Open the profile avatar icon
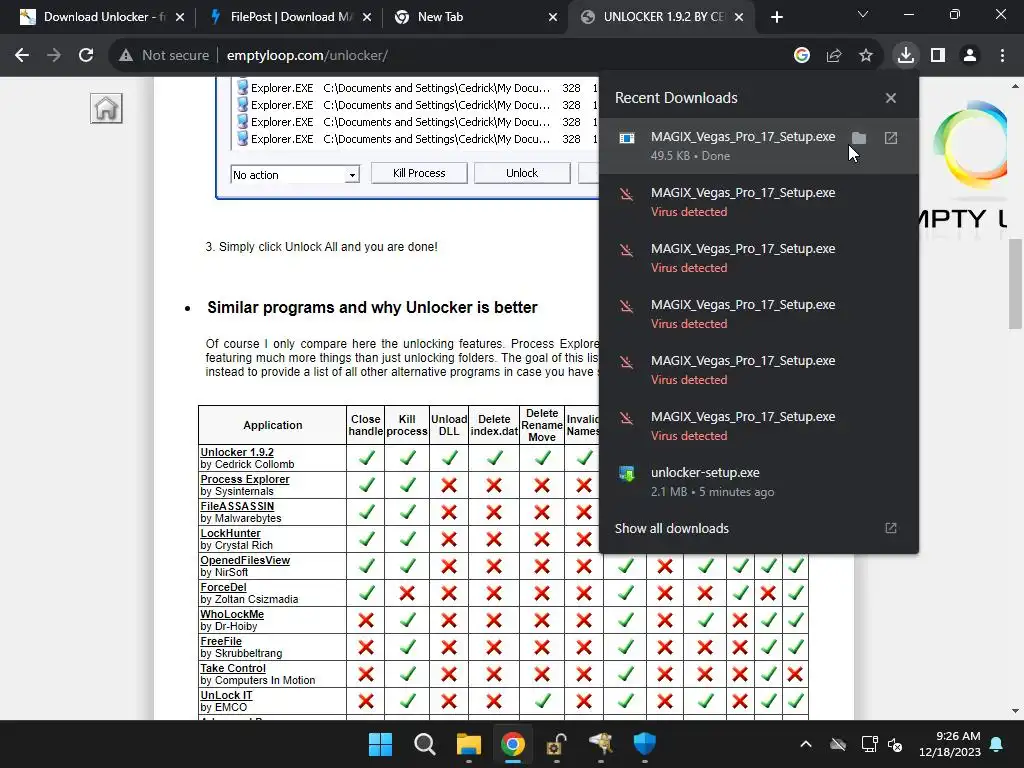Image resolution: width=1024 pixels, height=768 pixels. pyautogui.click(x=970, y=56)
